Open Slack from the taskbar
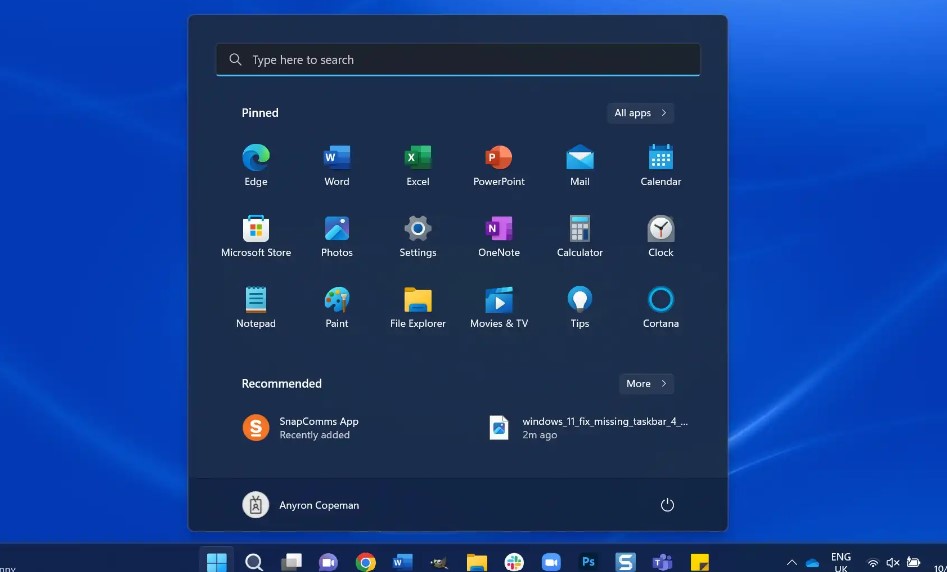The height and width of the screenshot is (572, 947). point(514,562)
